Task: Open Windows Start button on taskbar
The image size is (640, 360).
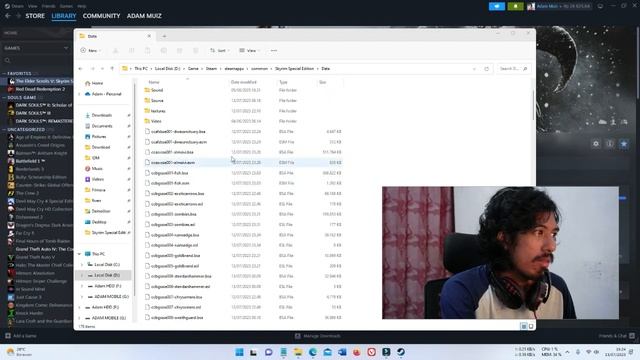Action: click(239, 352)
